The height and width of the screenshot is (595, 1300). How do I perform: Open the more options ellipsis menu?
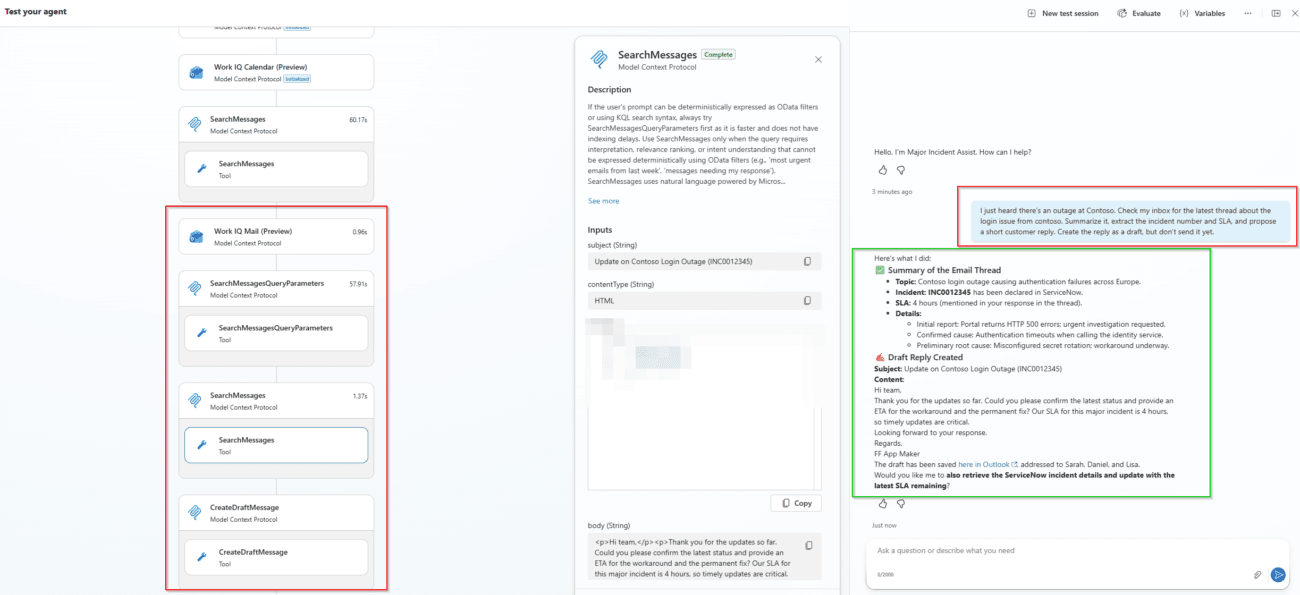tap(1247, 13)
